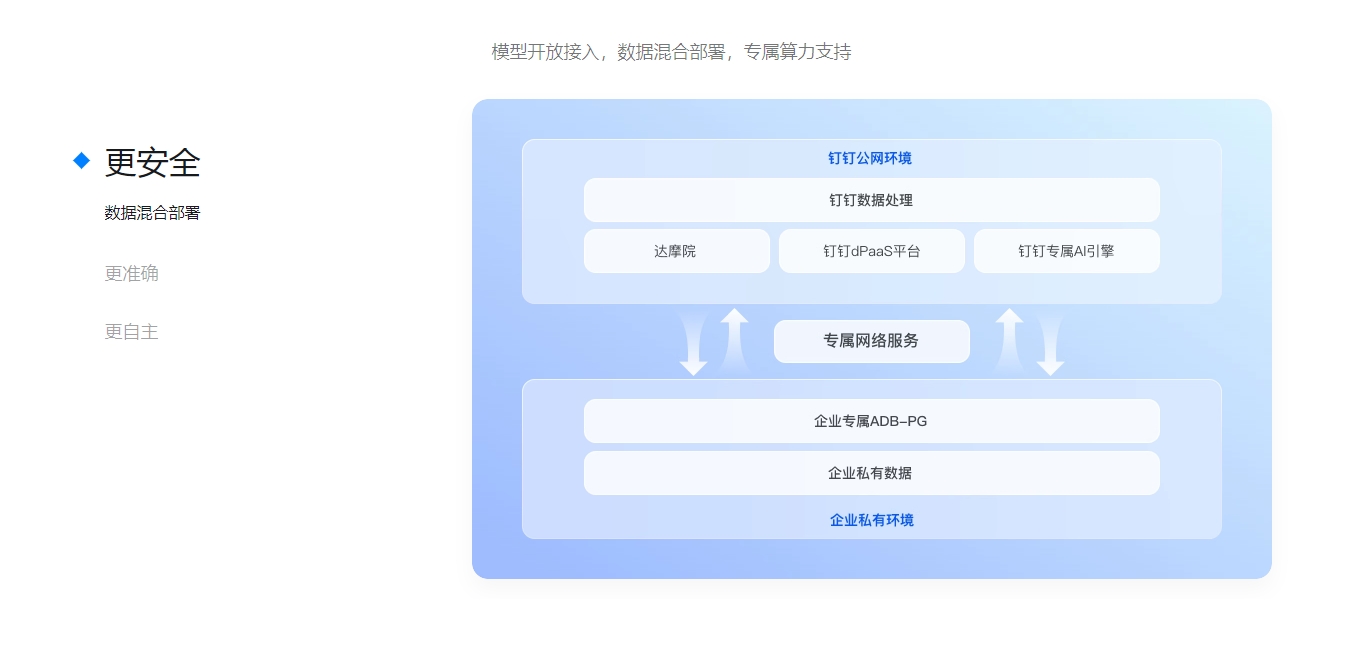Select the 企业私有数据 box

(x=871, y=473)
